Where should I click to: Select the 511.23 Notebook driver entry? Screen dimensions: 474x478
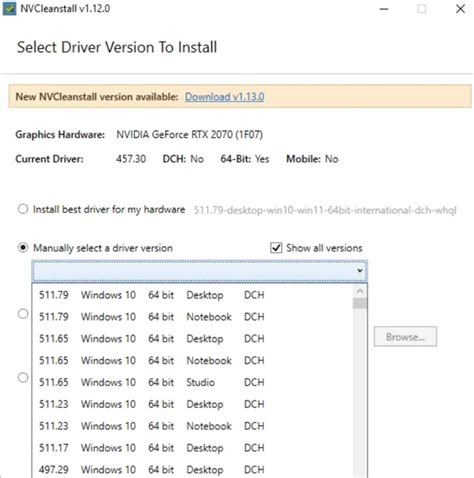click(x=193, y=426)
